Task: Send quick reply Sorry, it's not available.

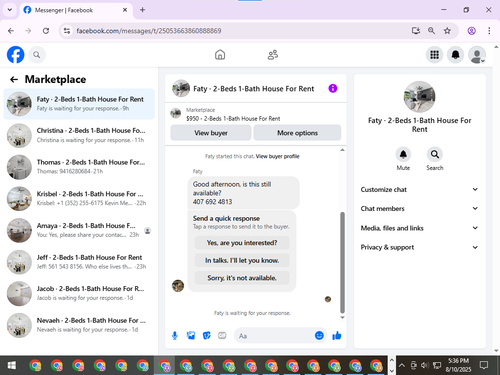Action: click(x=242, y=278)
